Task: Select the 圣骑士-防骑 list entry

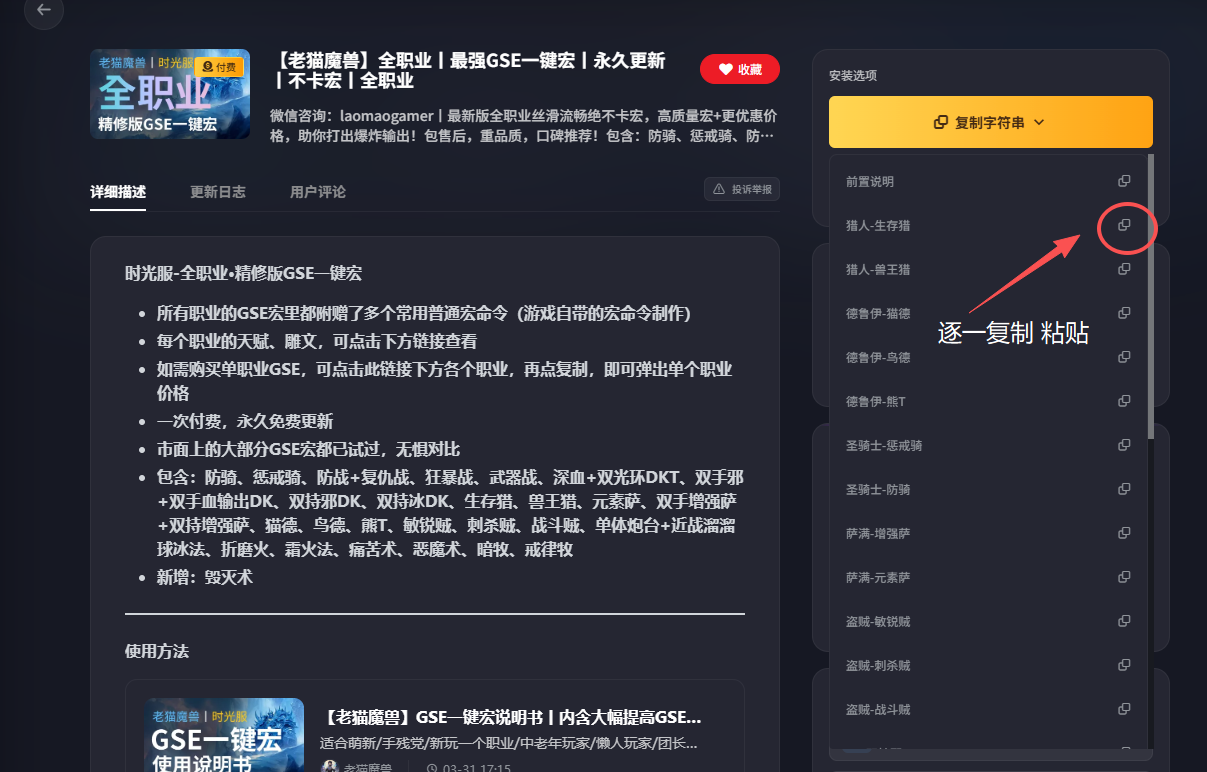Action: pyautogui.click(x=988, y=489)
